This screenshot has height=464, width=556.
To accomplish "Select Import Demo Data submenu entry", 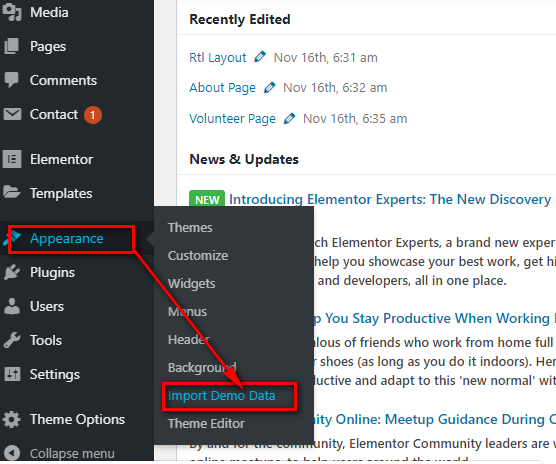I will coord(222,396).
